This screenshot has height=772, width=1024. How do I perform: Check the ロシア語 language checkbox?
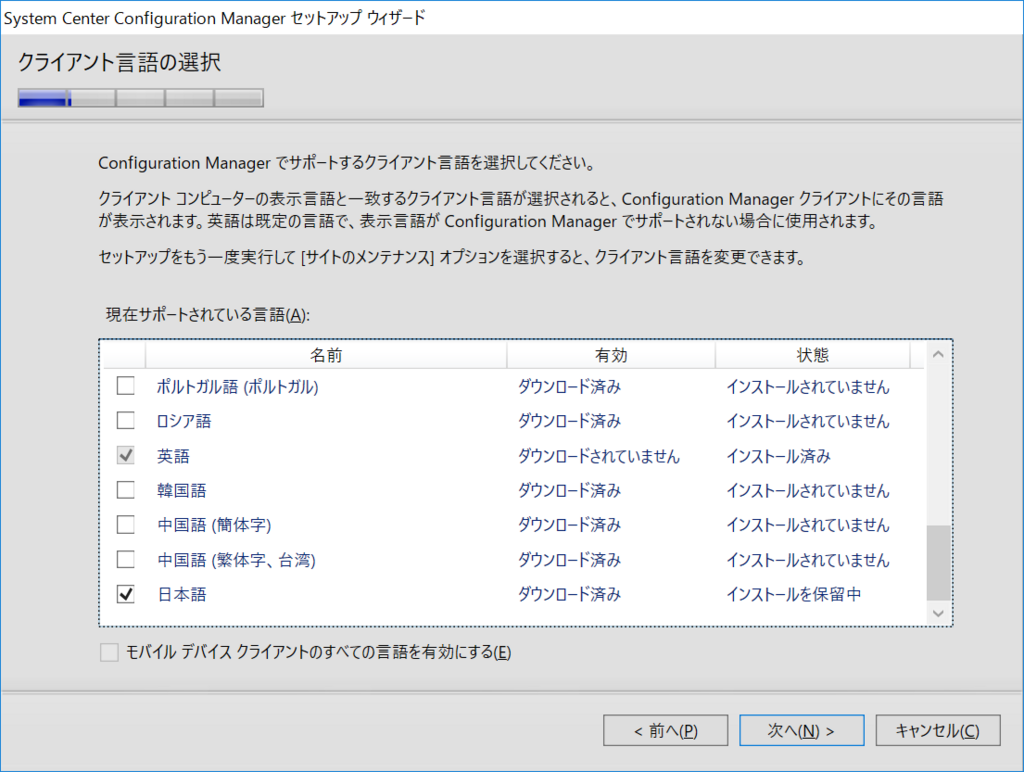[x=125, y=420]
